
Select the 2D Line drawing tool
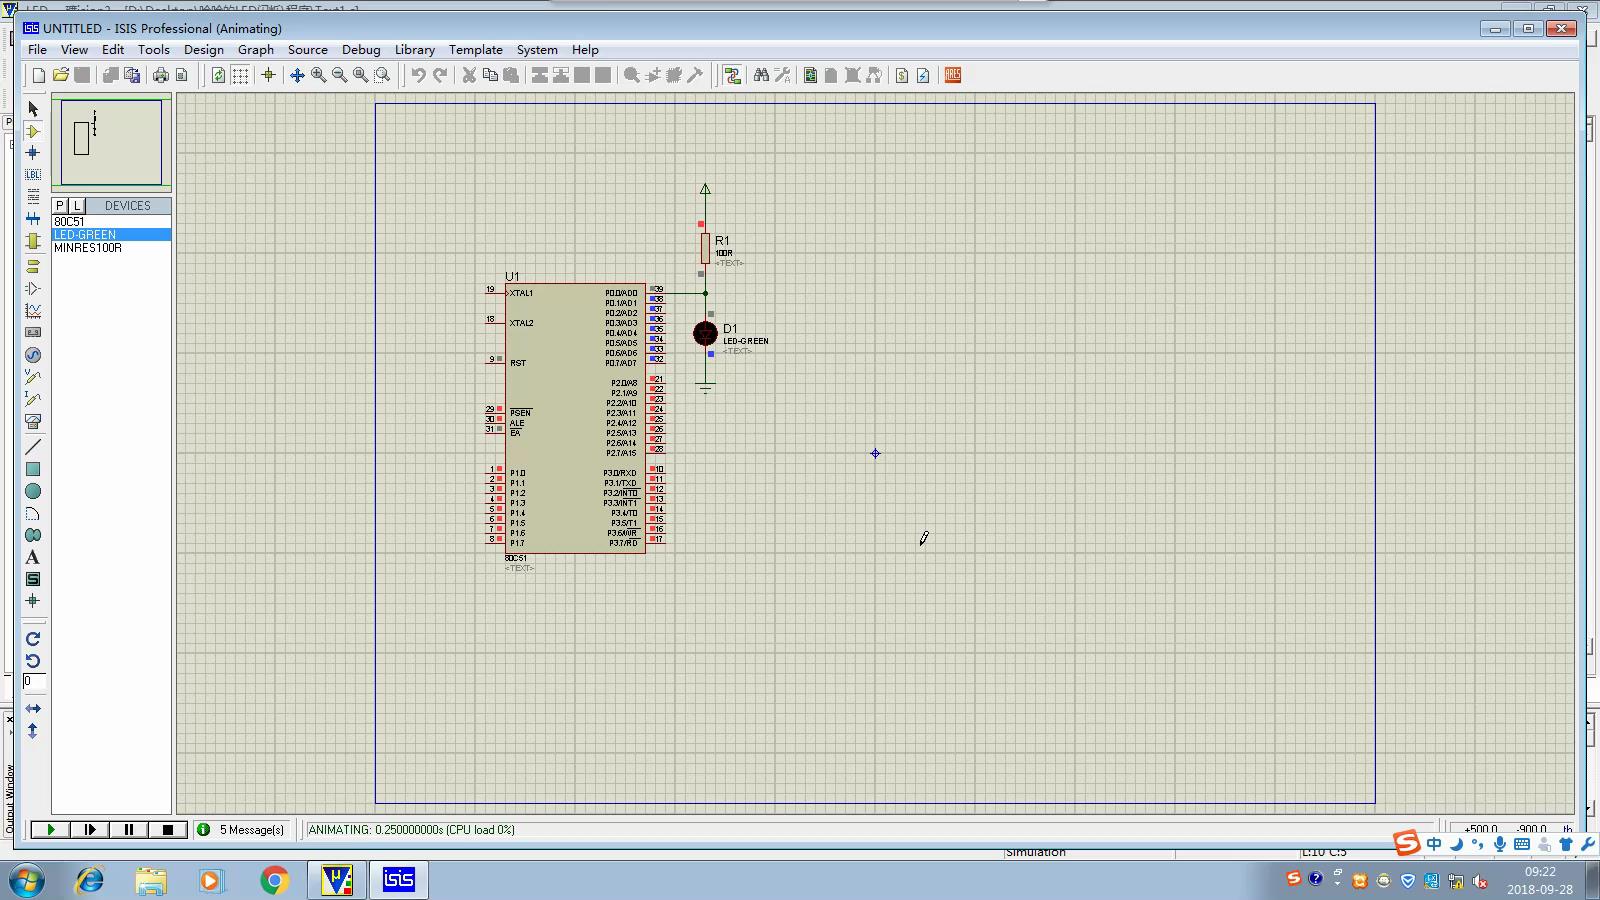point(33,447)
